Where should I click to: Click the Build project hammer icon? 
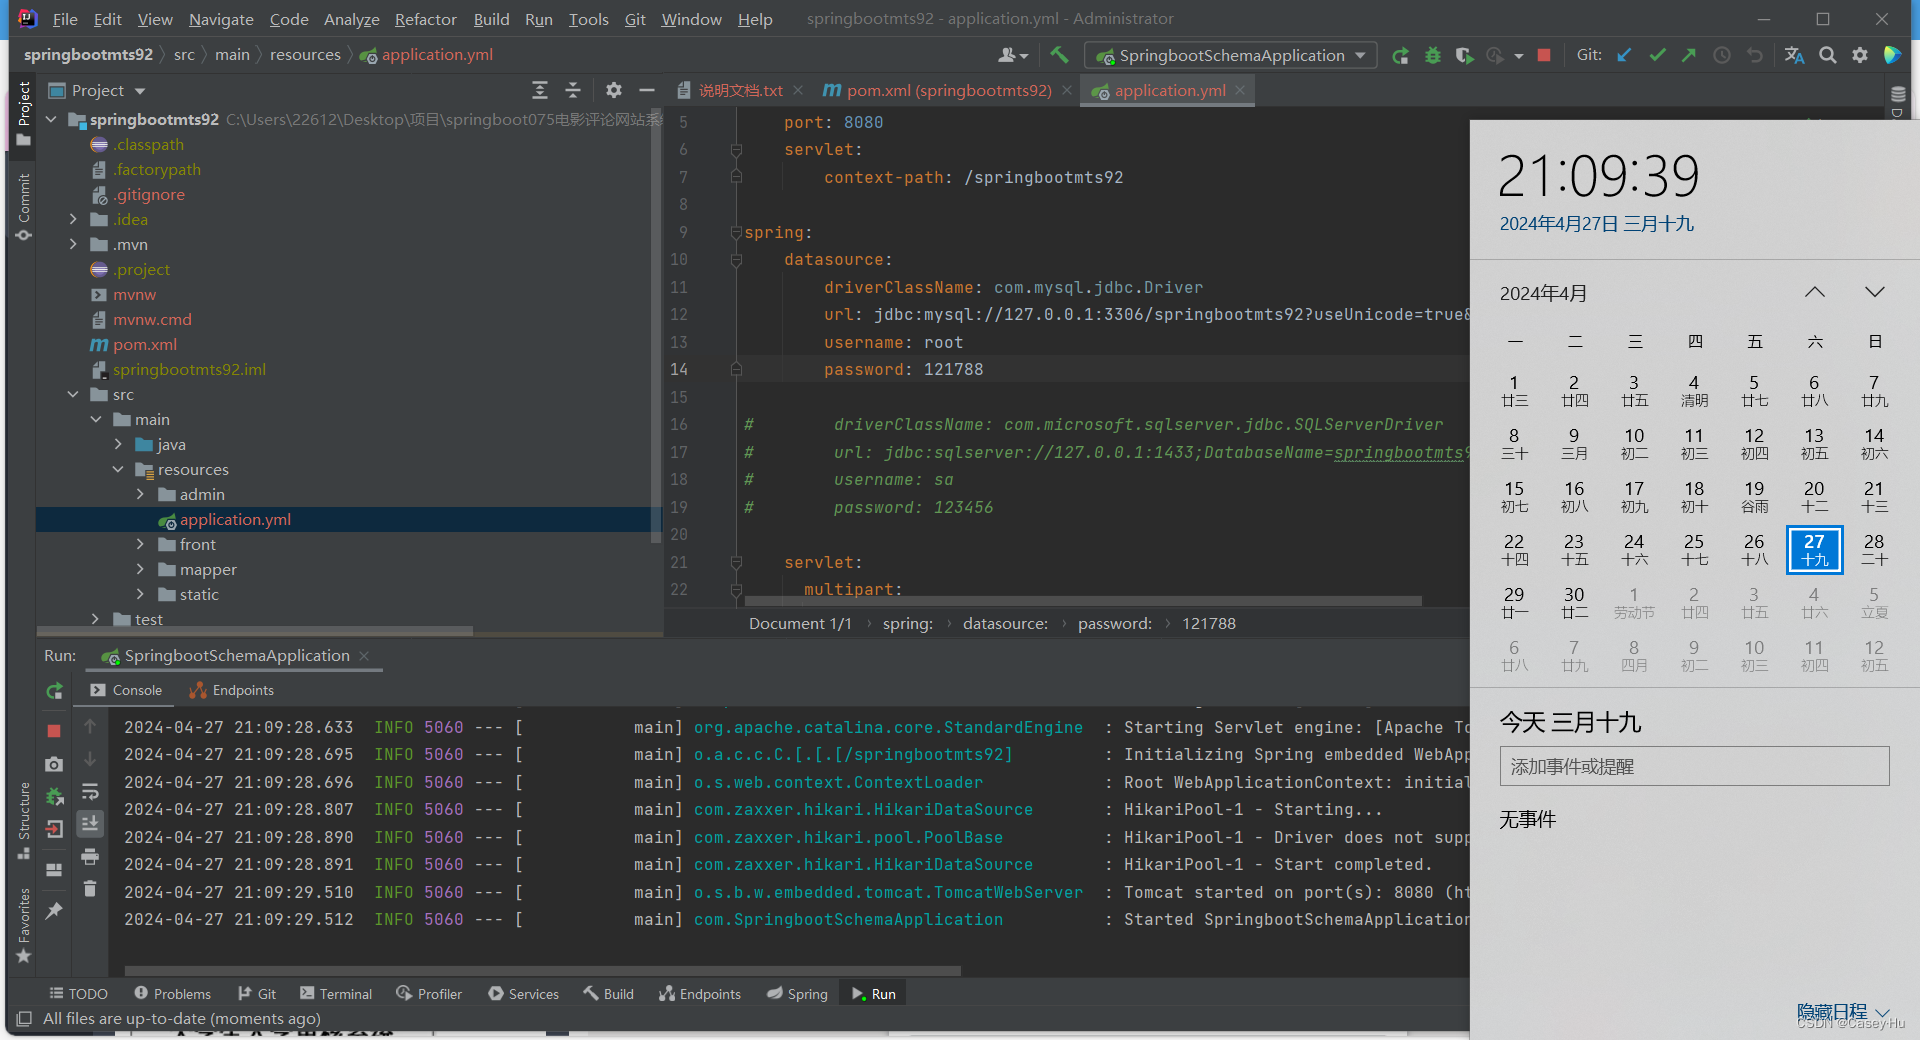[1059, 55]
